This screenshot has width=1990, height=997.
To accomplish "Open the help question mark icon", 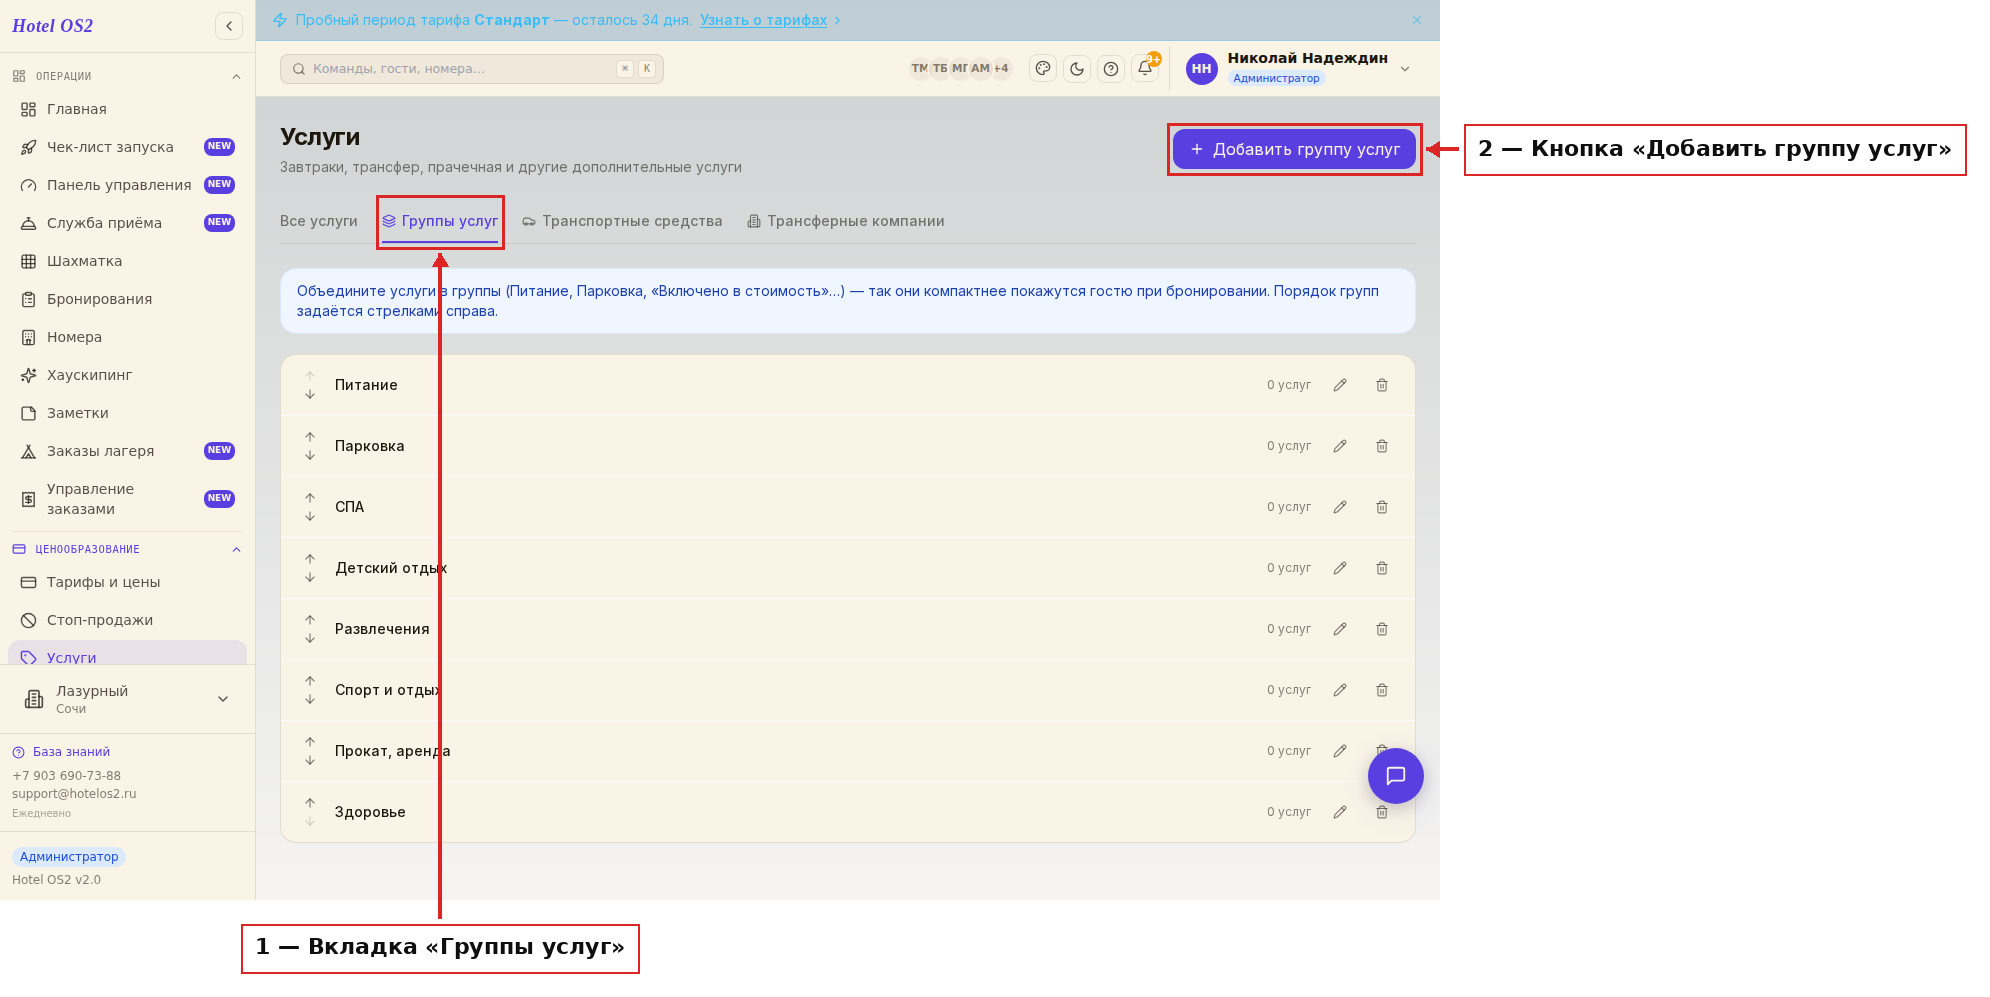I will point(1111,69).
